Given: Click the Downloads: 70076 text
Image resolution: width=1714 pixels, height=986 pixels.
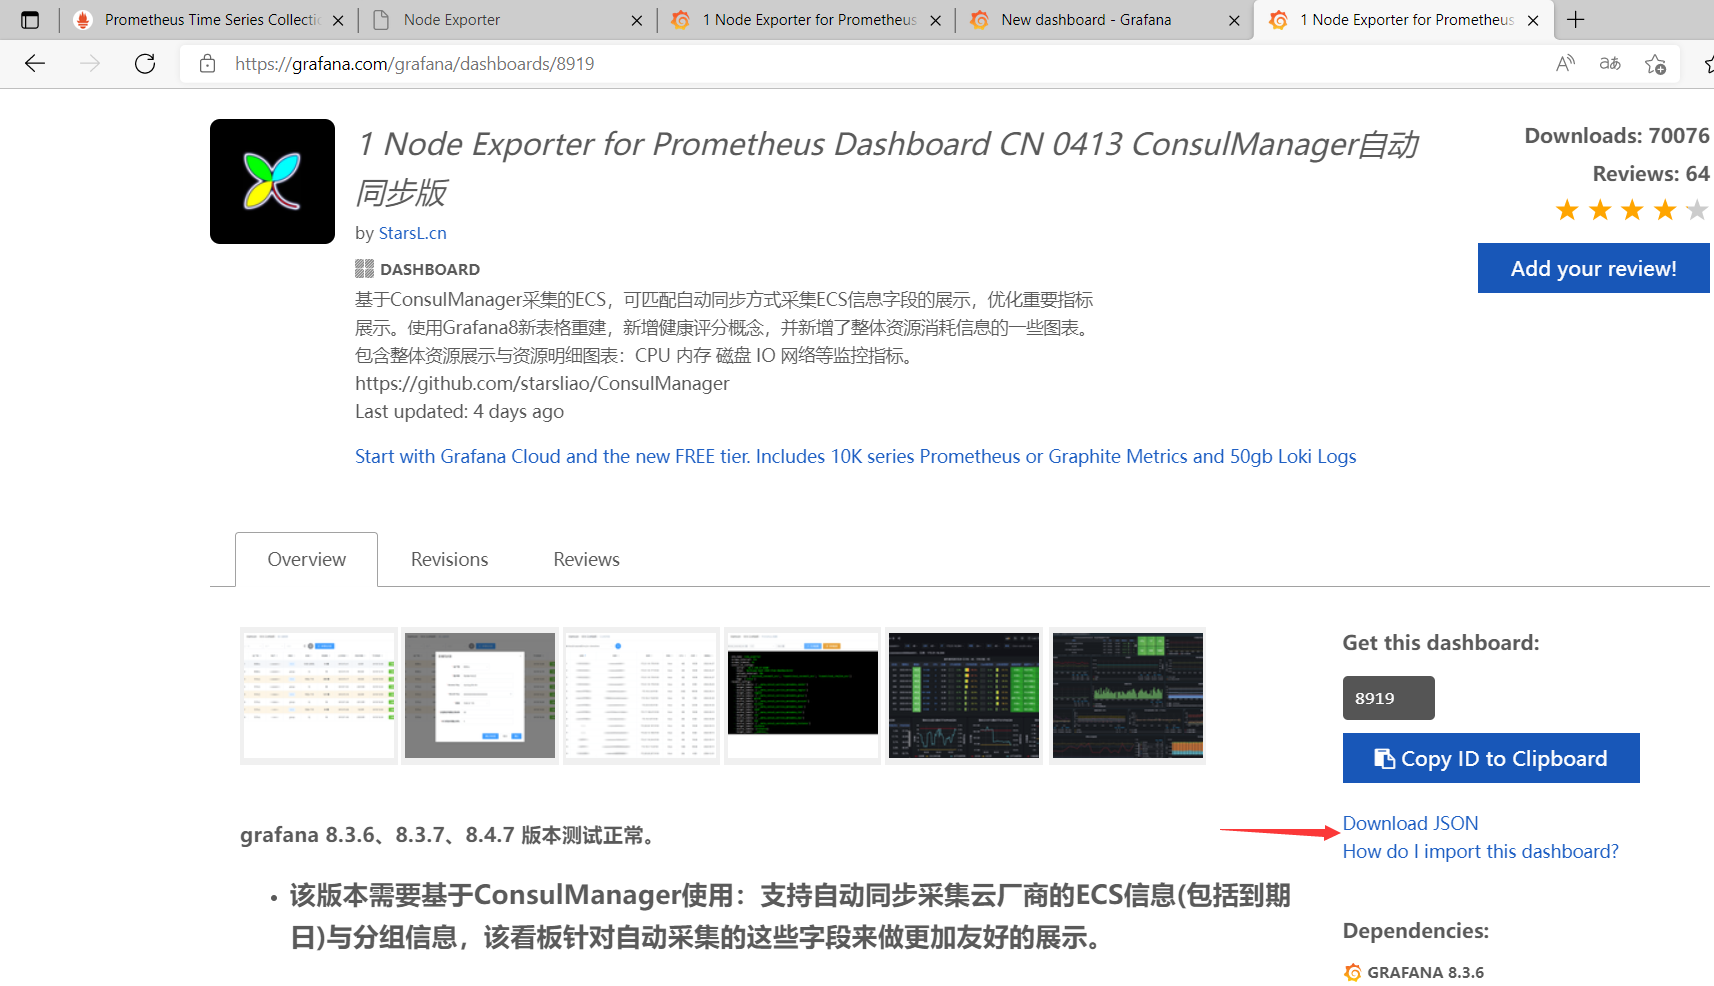Looking at the screenshot, I should pyautogui.click(x=1617, y=136).
